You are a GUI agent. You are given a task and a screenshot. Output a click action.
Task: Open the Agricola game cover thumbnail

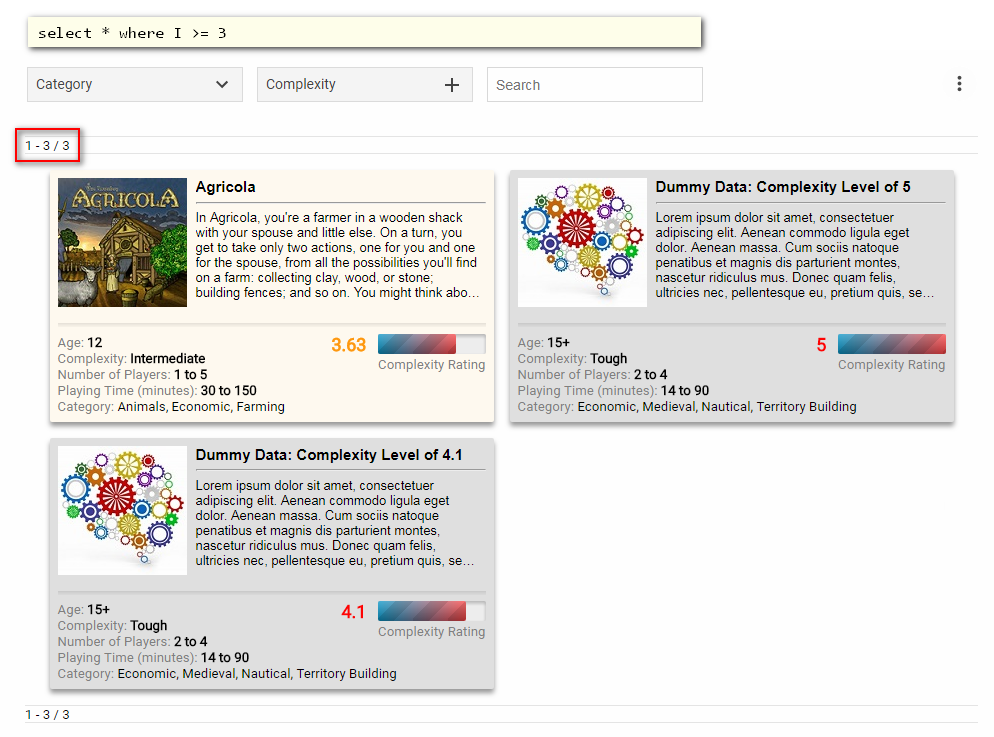(x=122, y=242)
